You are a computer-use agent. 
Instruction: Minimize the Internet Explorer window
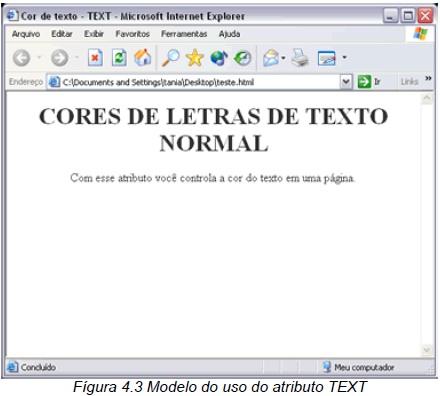tap(390, 15)
